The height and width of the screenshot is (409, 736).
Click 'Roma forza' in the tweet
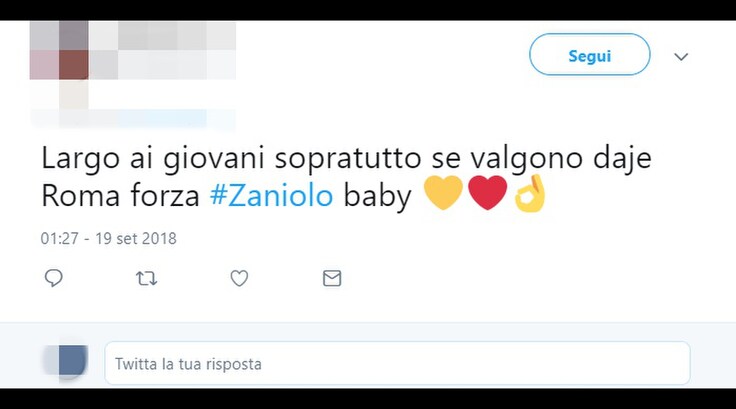click(x=120, y=196)
